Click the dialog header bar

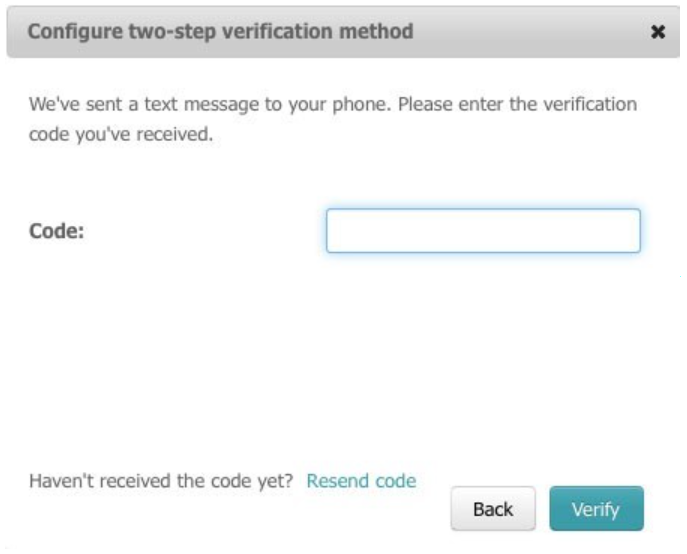click(343, 32)
